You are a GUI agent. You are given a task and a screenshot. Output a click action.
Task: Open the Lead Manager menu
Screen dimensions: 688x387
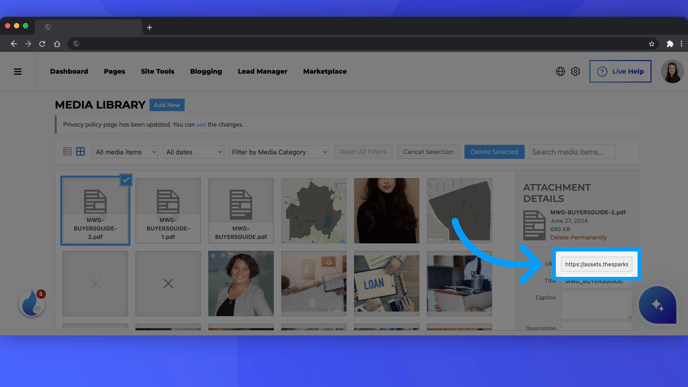[x=262, y=71]
